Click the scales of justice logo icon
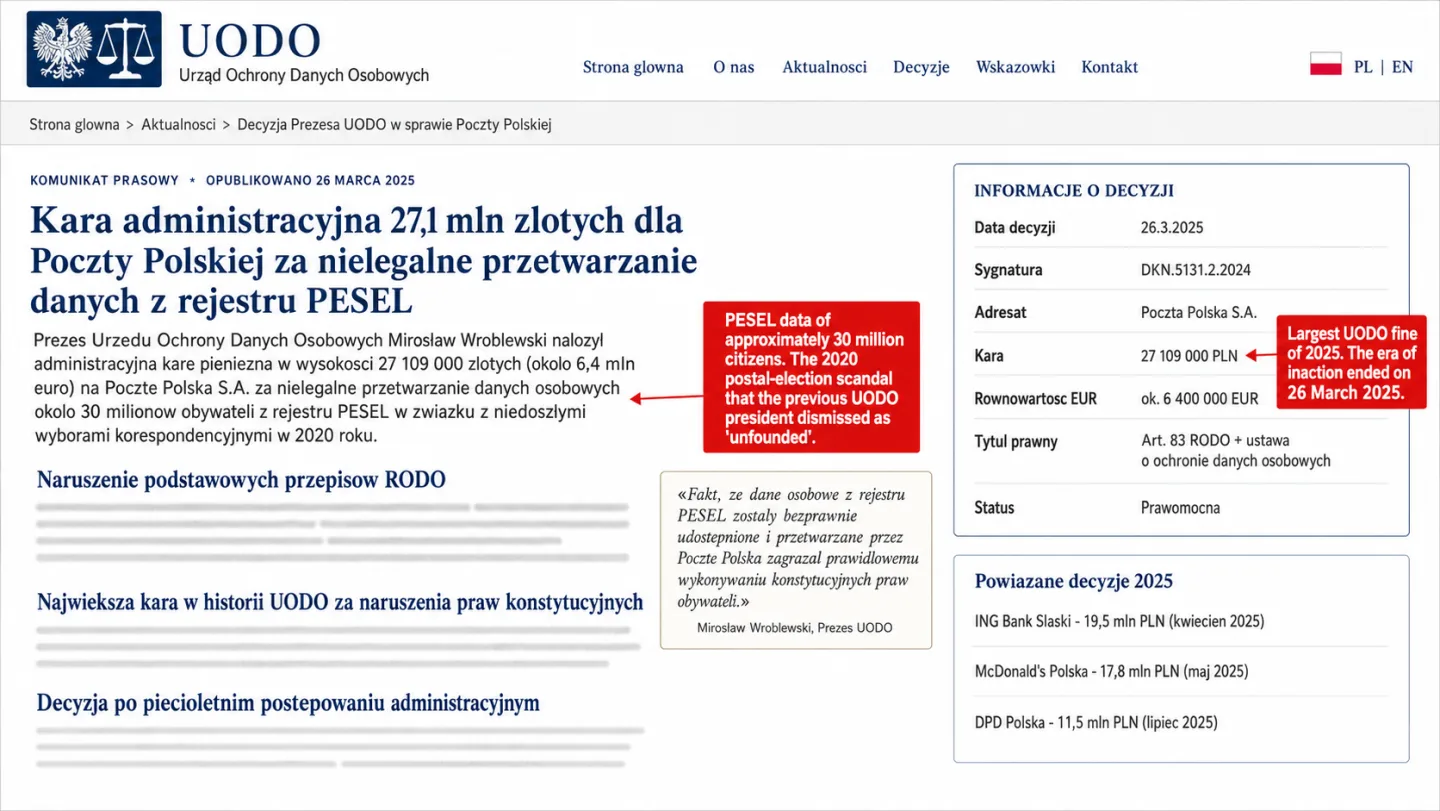The height and width of the screenshot is (811, 1440). click(x=126, y=48)
